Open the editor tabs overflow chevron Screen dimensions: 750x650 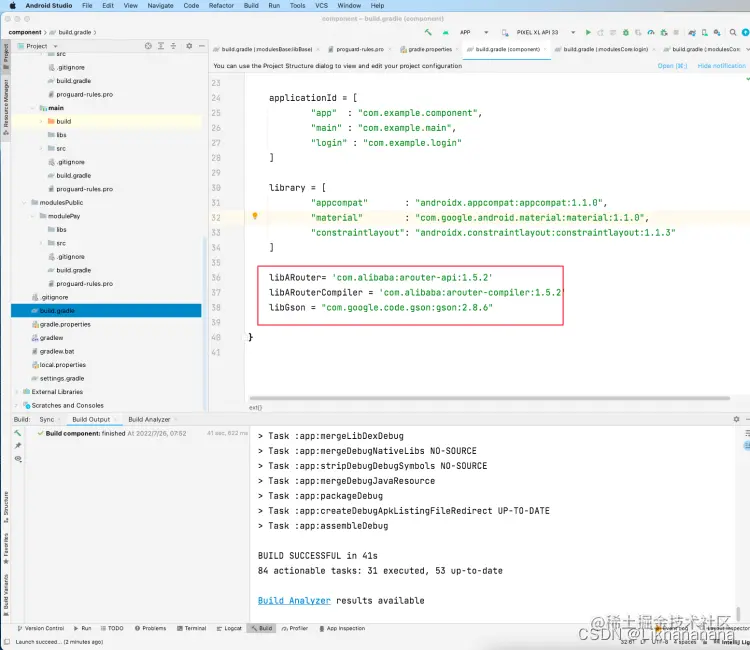(747, 49)
